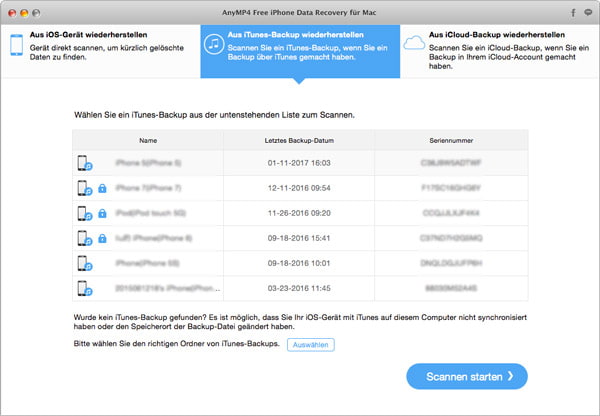The image size is (600, 416).
Task: Start scan with Scannen starten button
Action: tap(467, 376)
